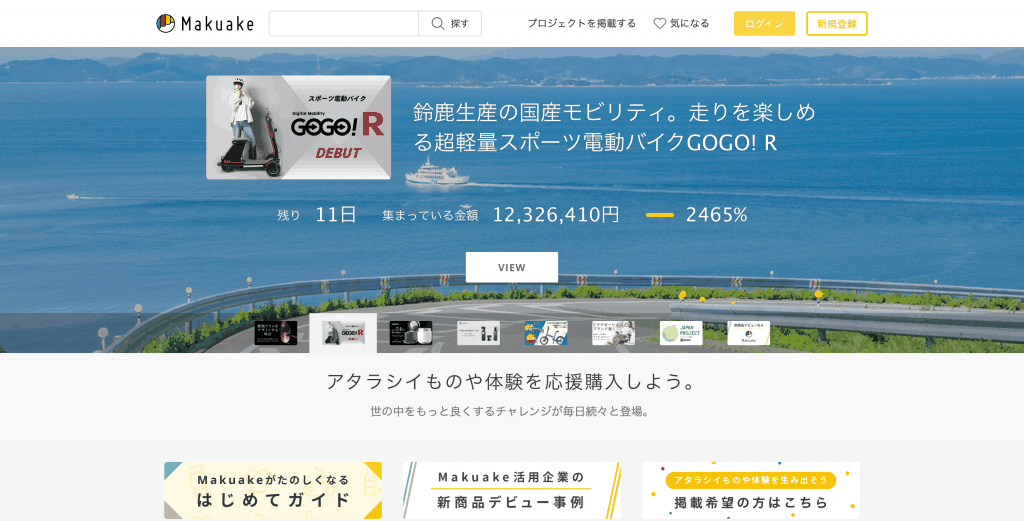Viewport: 1024px width, 521px height.
Task: Click the magnifier search icon
Action: click(438, 24)
